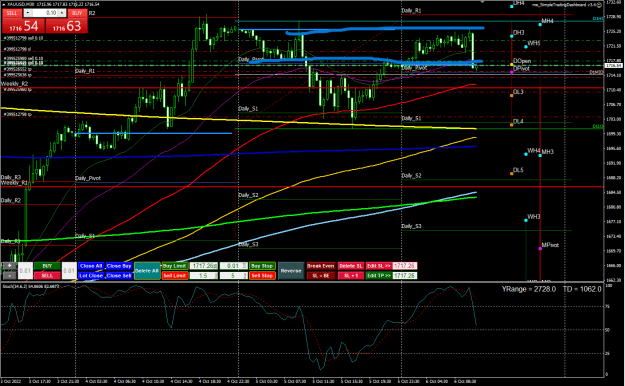This screenshot has width=625, height=386.
Task: Click the DL5 level label
Action: tap(518, 170)
